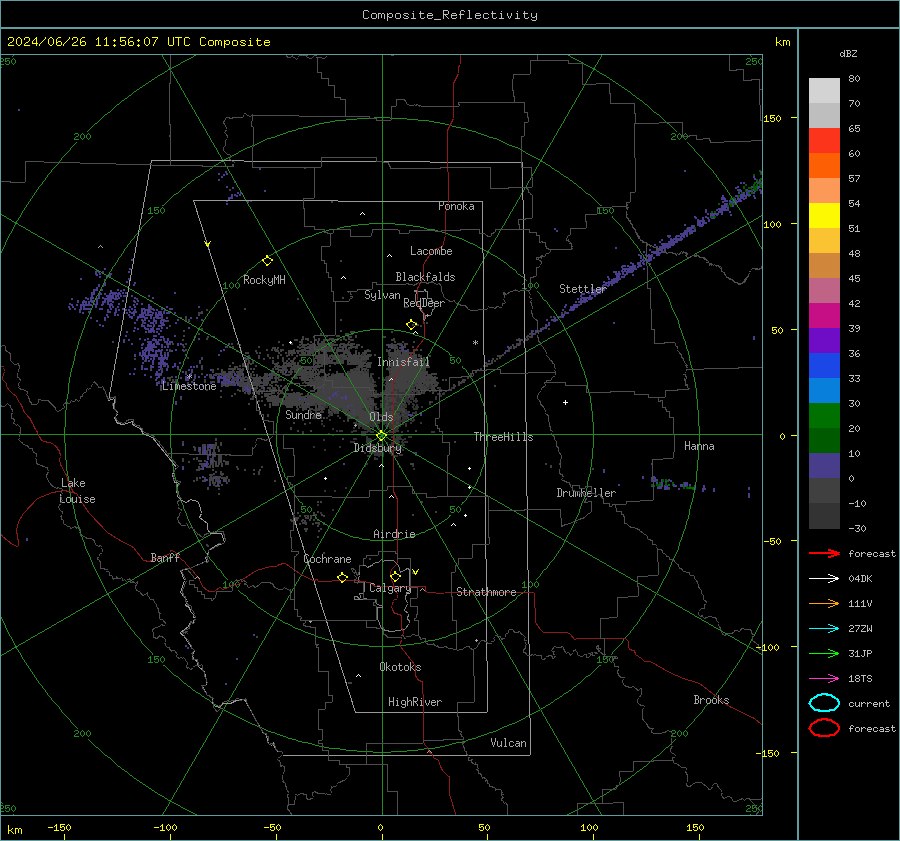
Task: Click the Lacombe label
Action: [x=431, y=251]
